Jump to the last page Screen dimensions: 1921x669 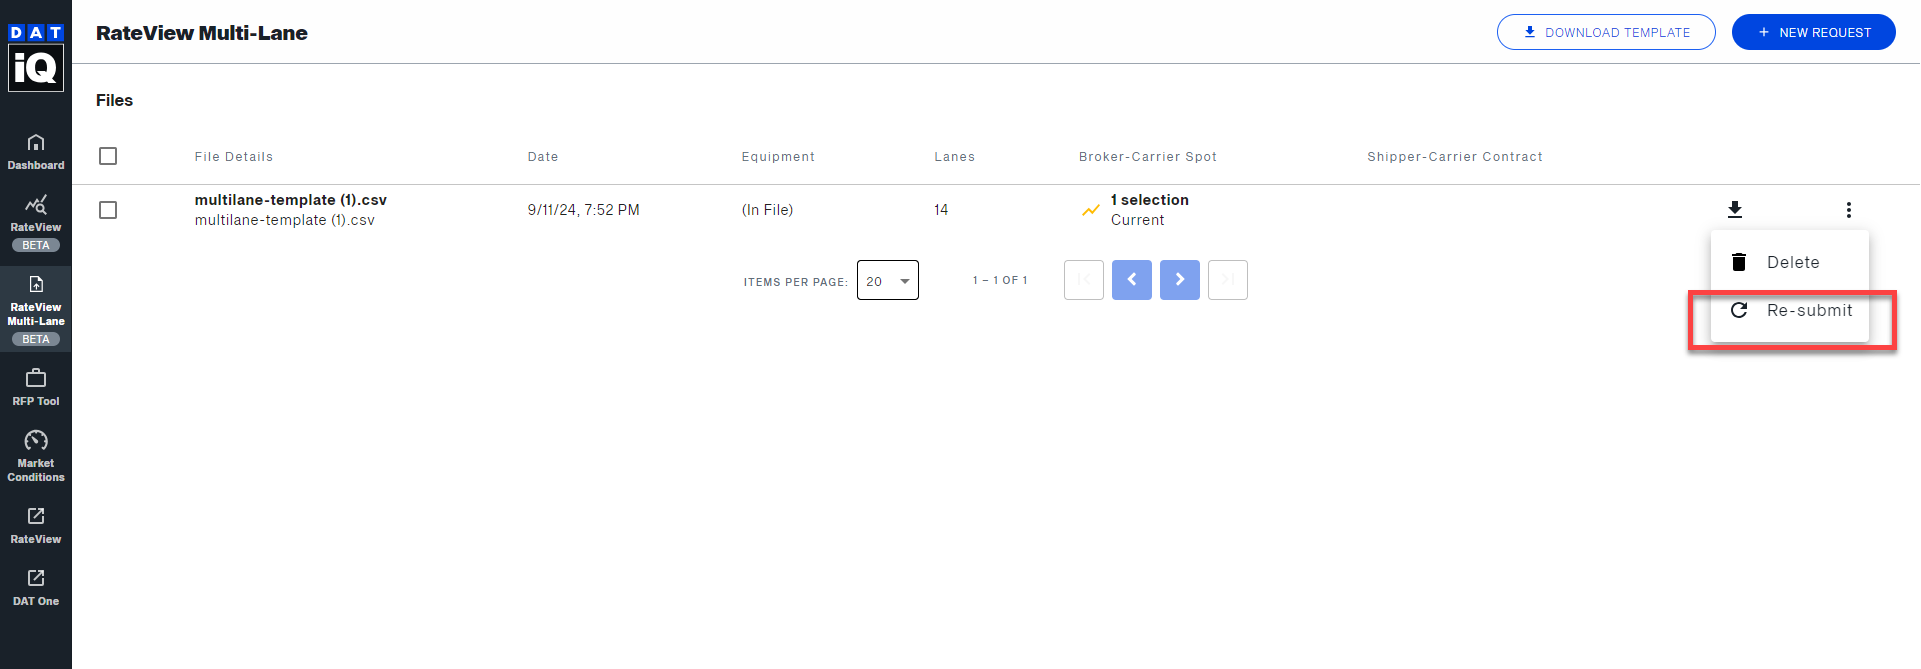(1228, 280)
